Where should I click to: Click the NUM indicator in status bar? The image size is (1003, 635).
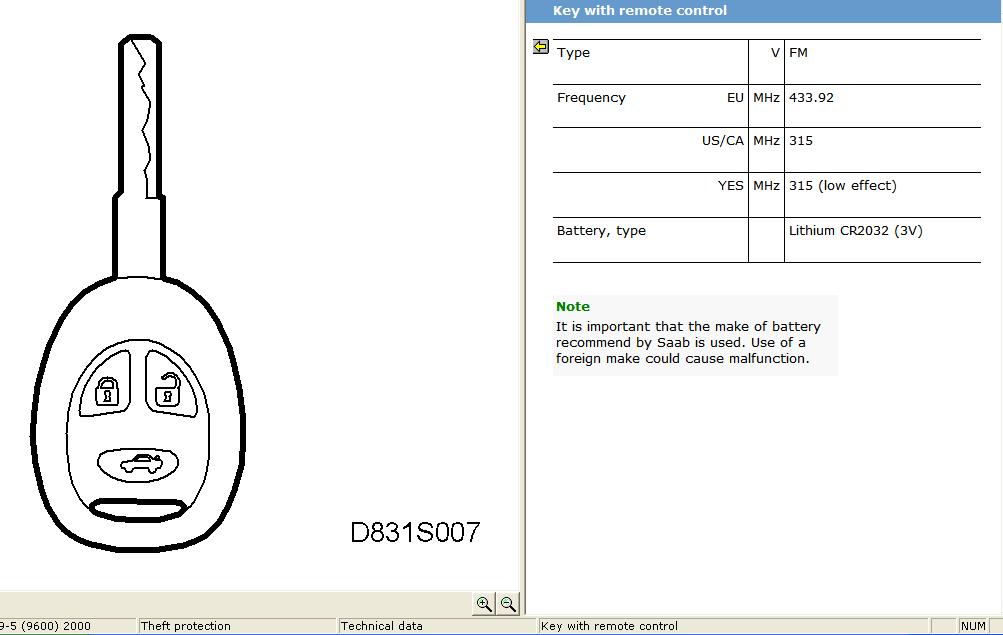(973, 626)
